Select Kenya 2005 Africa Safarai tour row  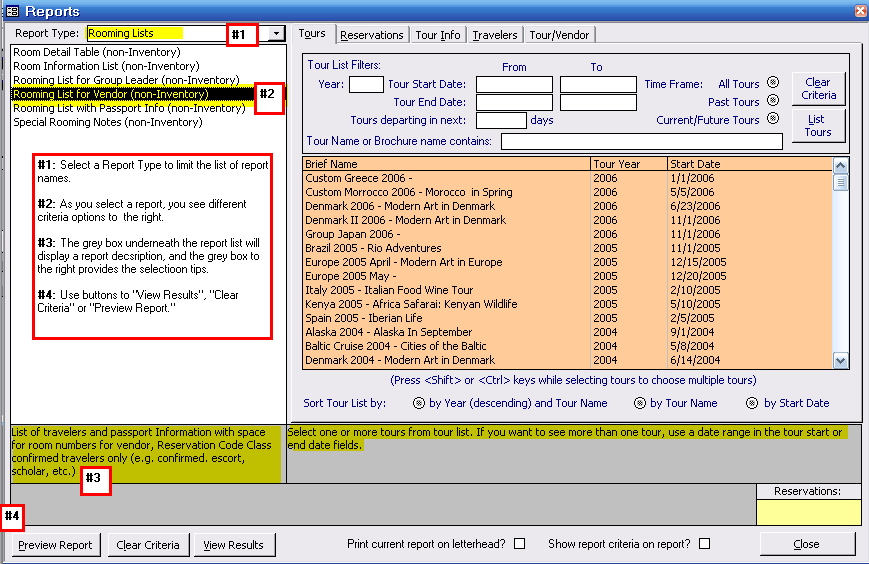pos(411,304)
